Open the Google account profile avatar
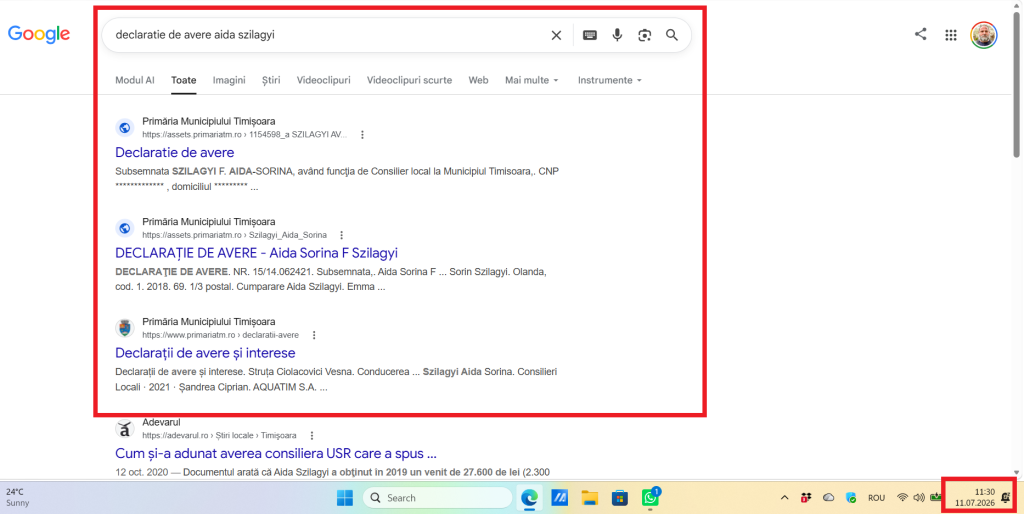The width and height of the screenshot is (1024, 514). [984, 35]
